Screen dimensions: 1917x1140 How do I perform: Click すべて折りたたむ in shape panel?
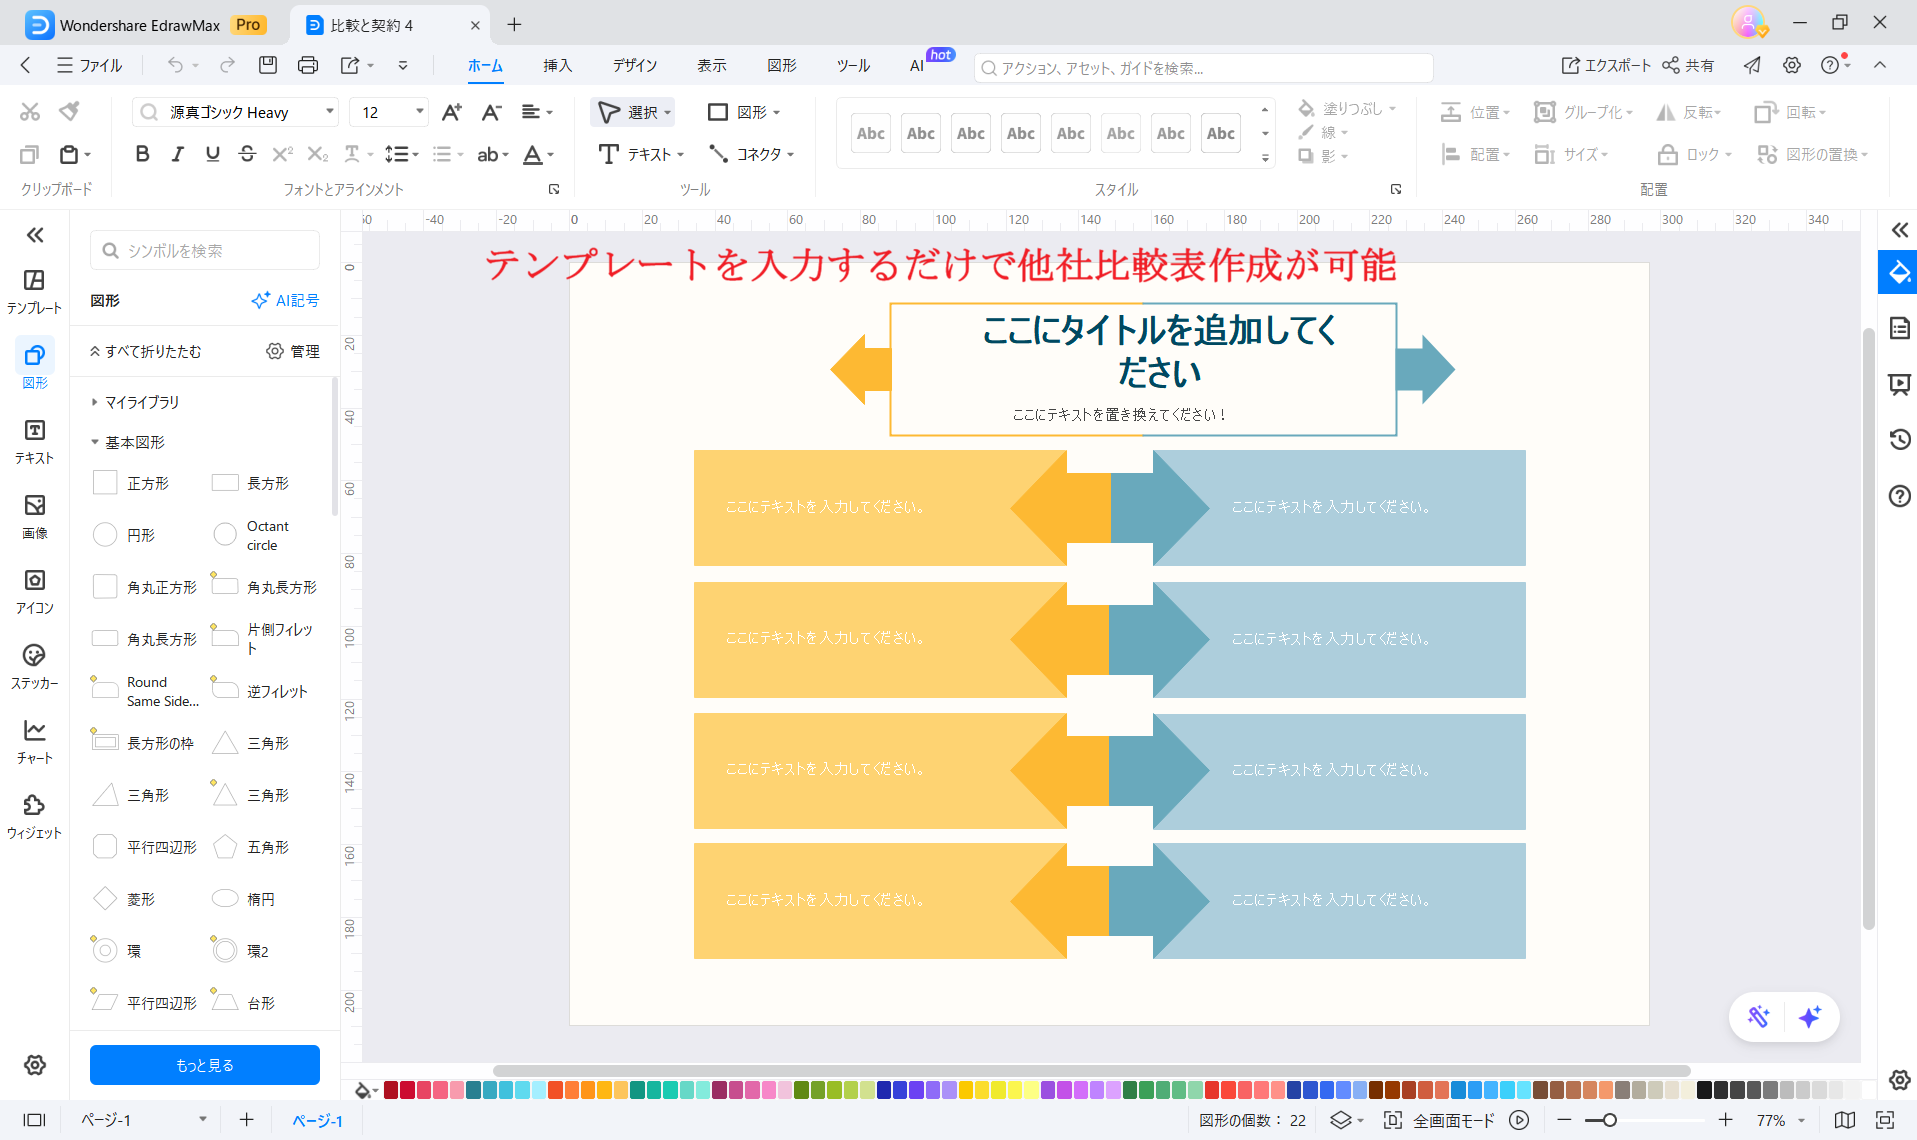145,351
